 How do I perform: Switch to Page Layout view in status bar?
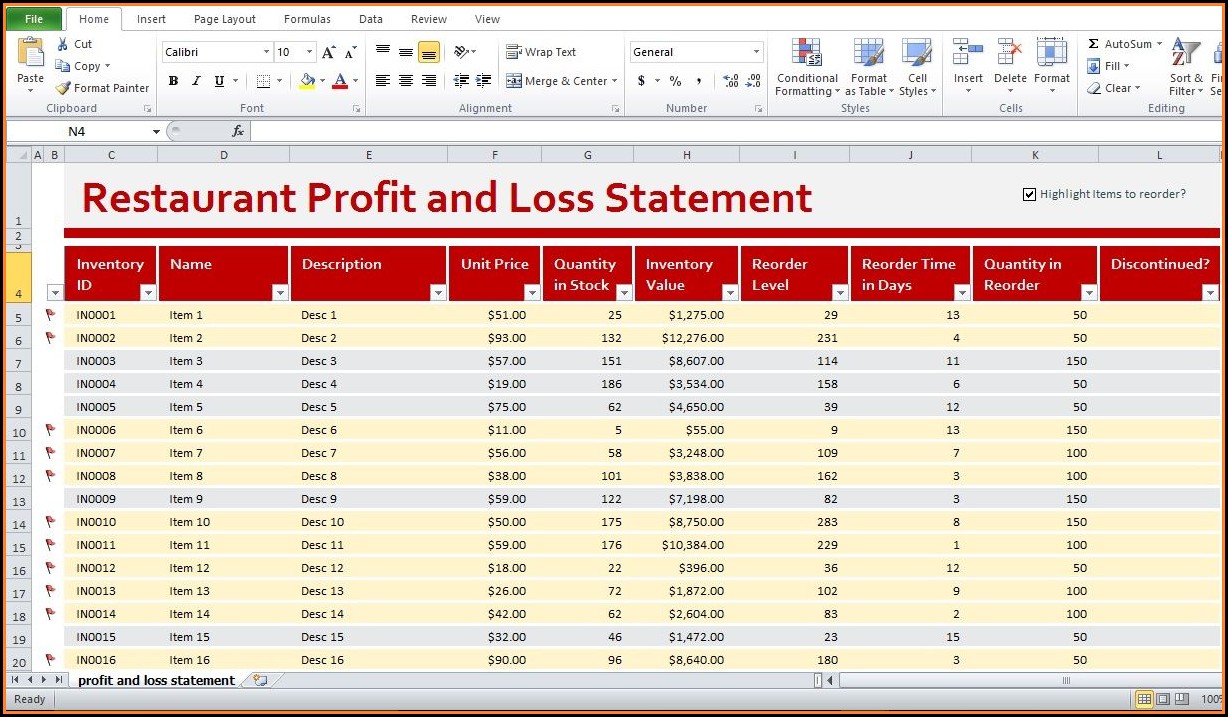(x=1162, y=699)
